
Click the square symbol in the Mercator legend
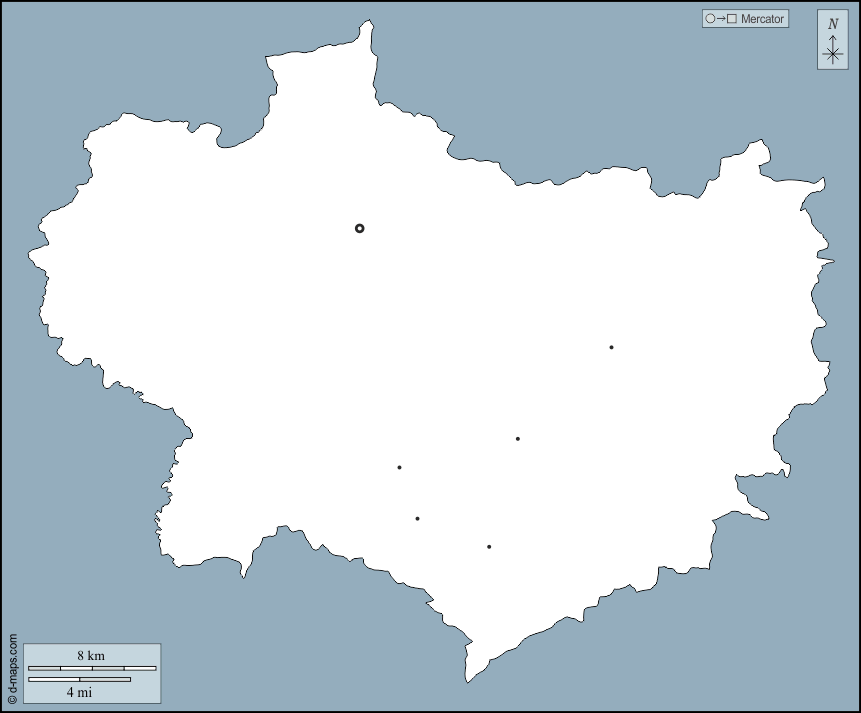(x=732, y=19)
